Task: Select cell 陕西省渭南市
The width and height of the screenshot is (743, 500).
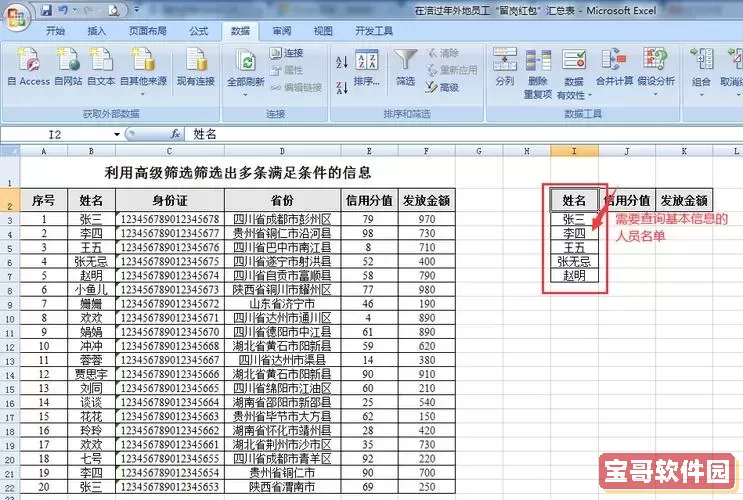Action: (282, 487)
